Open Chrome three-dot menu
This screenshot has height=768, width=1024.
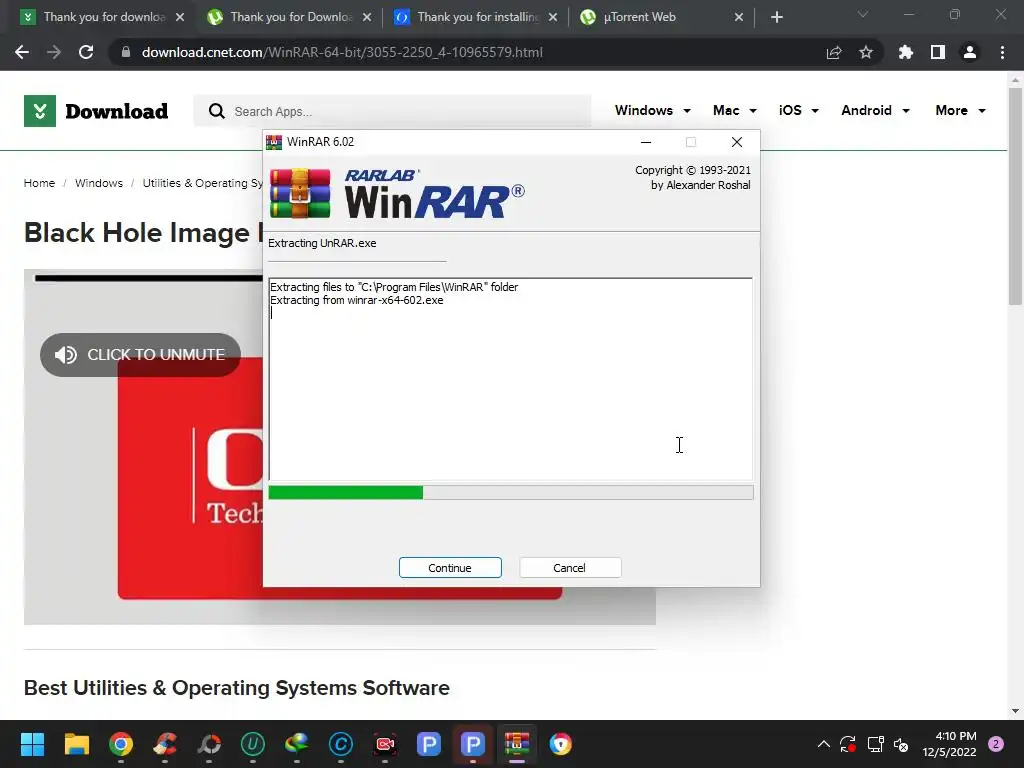click(x=1002, y=52)
